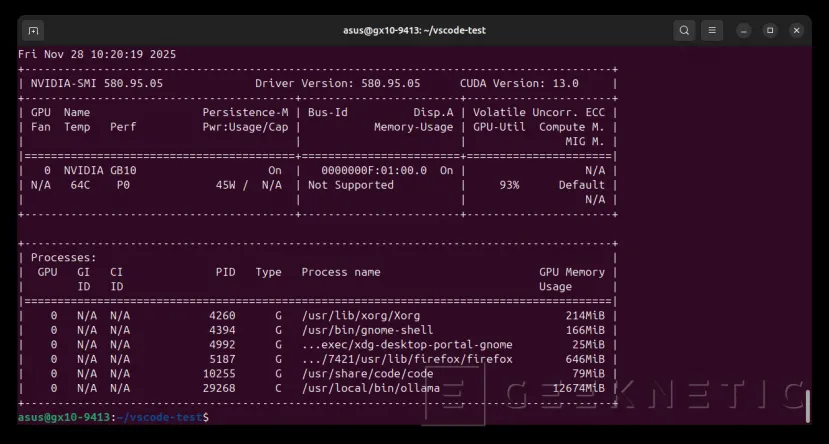
Task: Maximize the terminal window
Action: click(770, 30)
